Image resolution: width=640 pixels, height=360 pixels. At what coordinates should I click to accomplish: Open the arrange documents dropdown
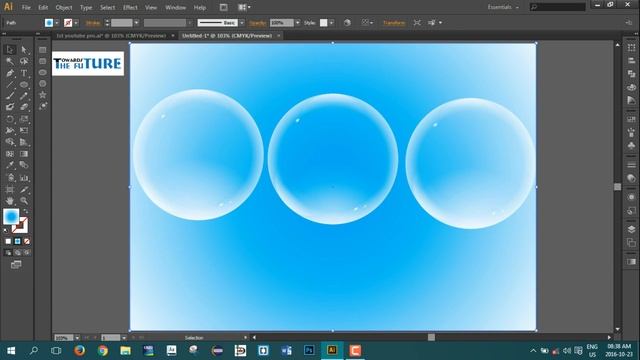pos(244,7)
